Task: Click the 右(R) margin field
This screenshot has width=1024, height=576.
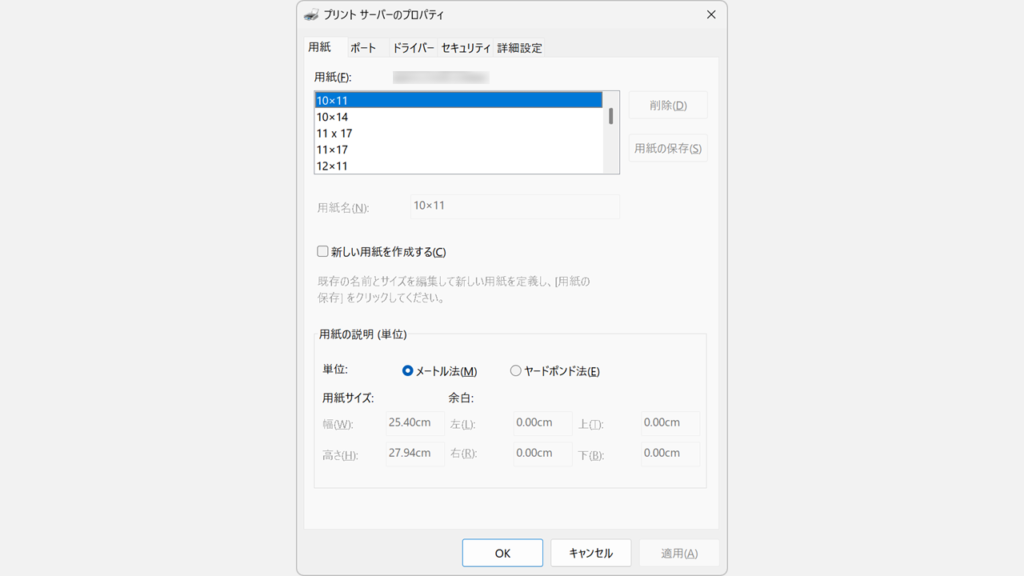Action: [543, 454]
